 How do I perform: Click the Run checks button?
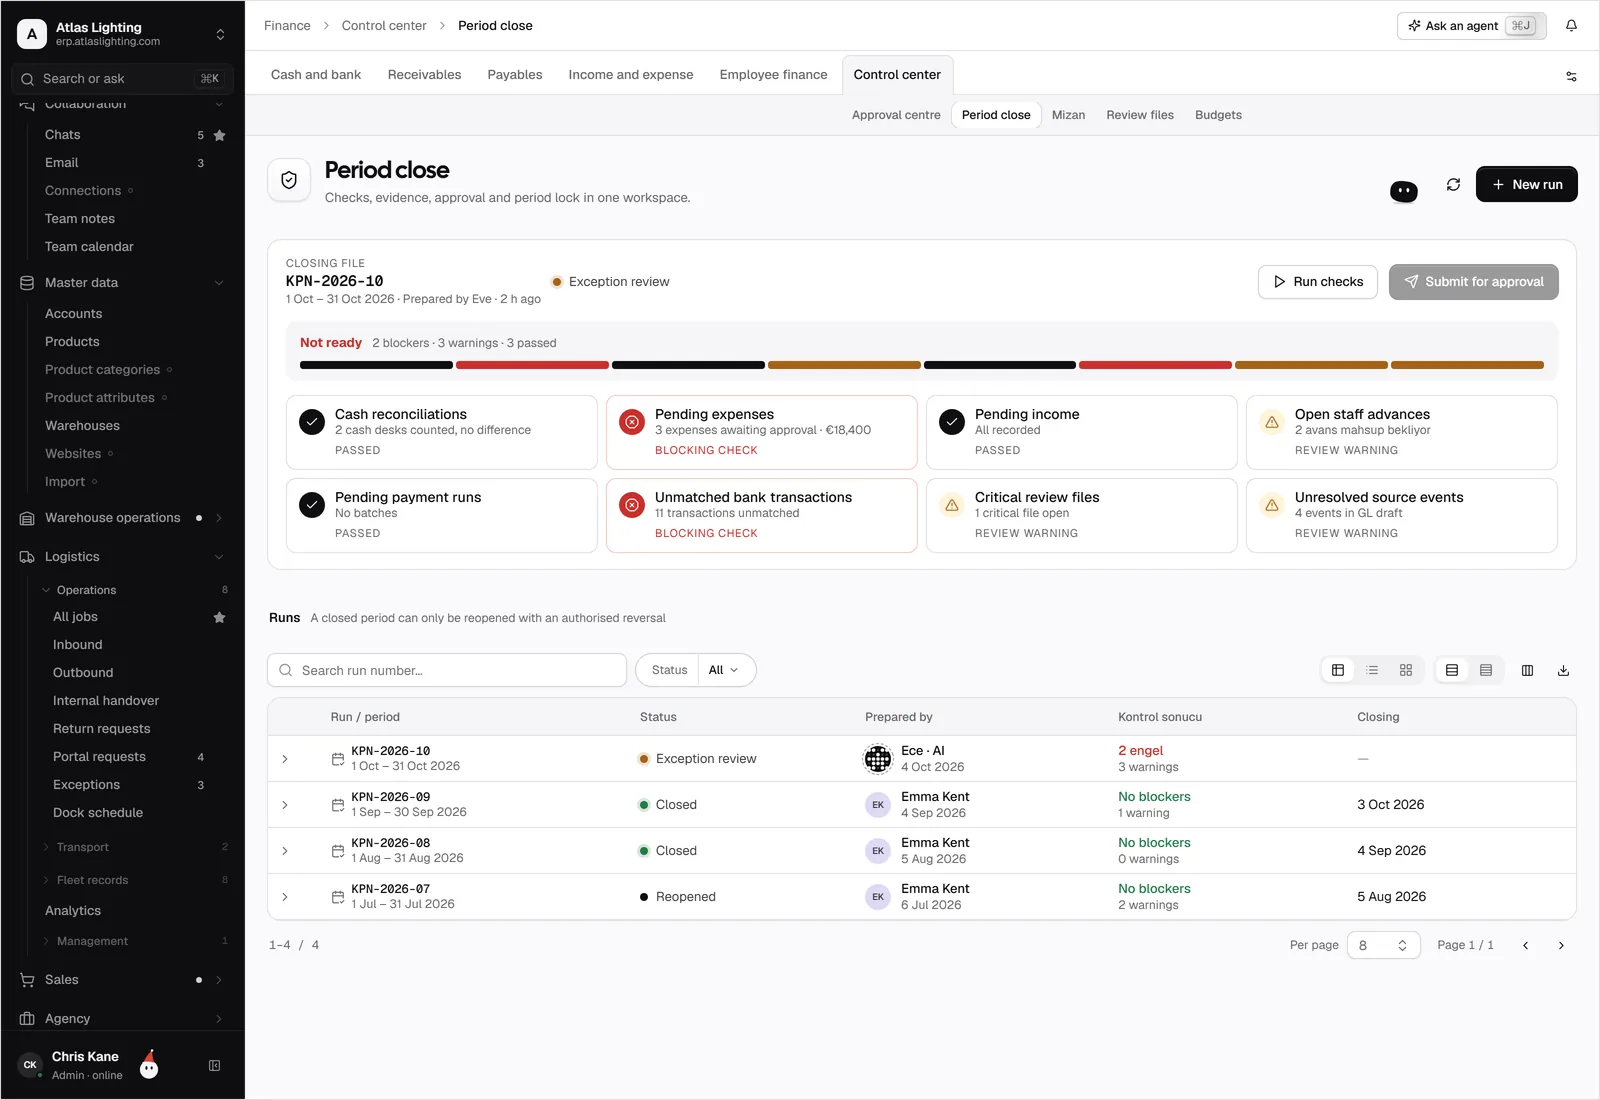click(1318, 282)
